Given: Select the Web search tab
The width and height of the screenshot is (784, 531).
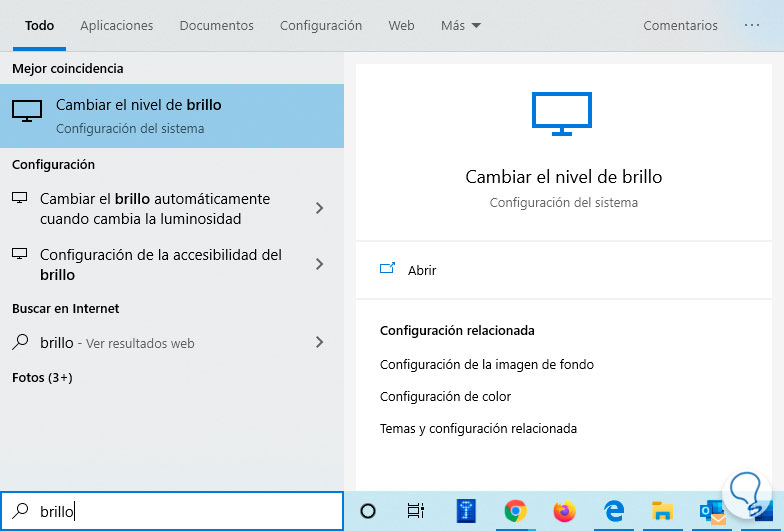Looking at the screenshot, I should 401,25.
